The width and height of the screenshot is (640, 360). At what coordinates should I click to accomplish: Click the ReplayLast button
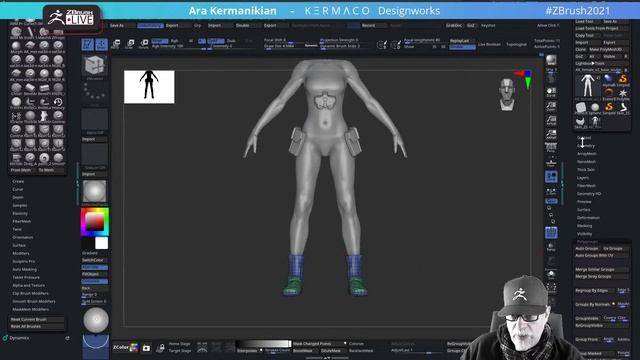click(x=462, y=41)
